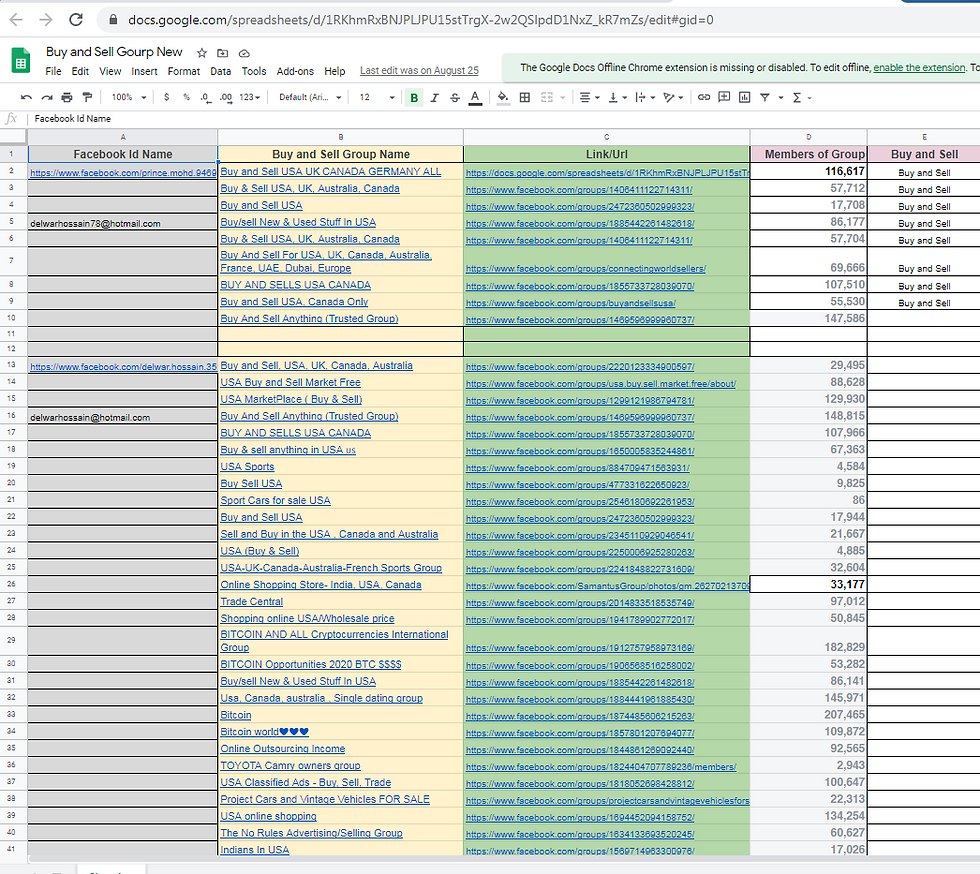Star the Buy and Sell Gourp New document
The width and height of the screenshot is (980, 874).
click(x=201, y=53)
